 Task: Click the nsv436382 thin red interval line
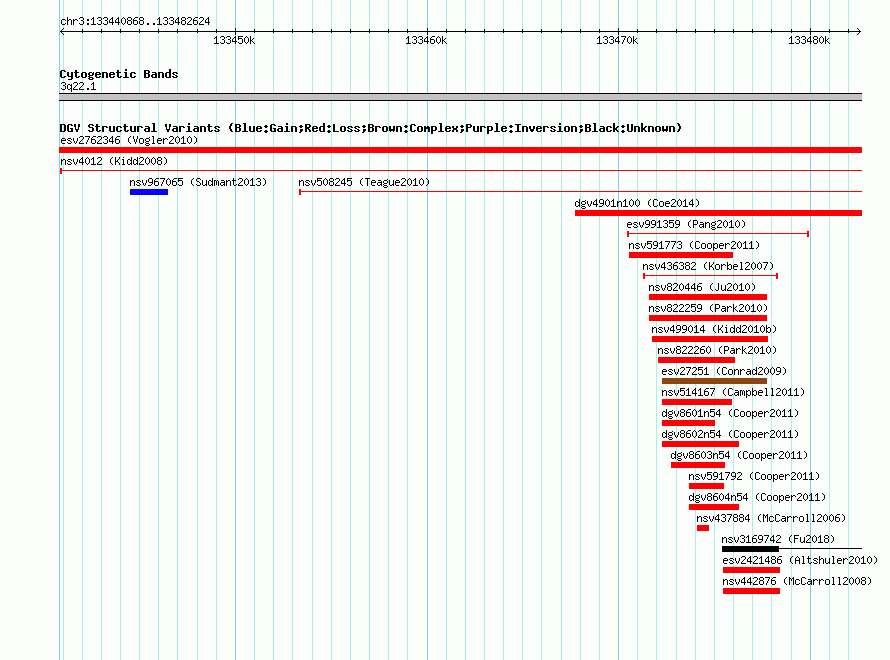pos(711,276)
